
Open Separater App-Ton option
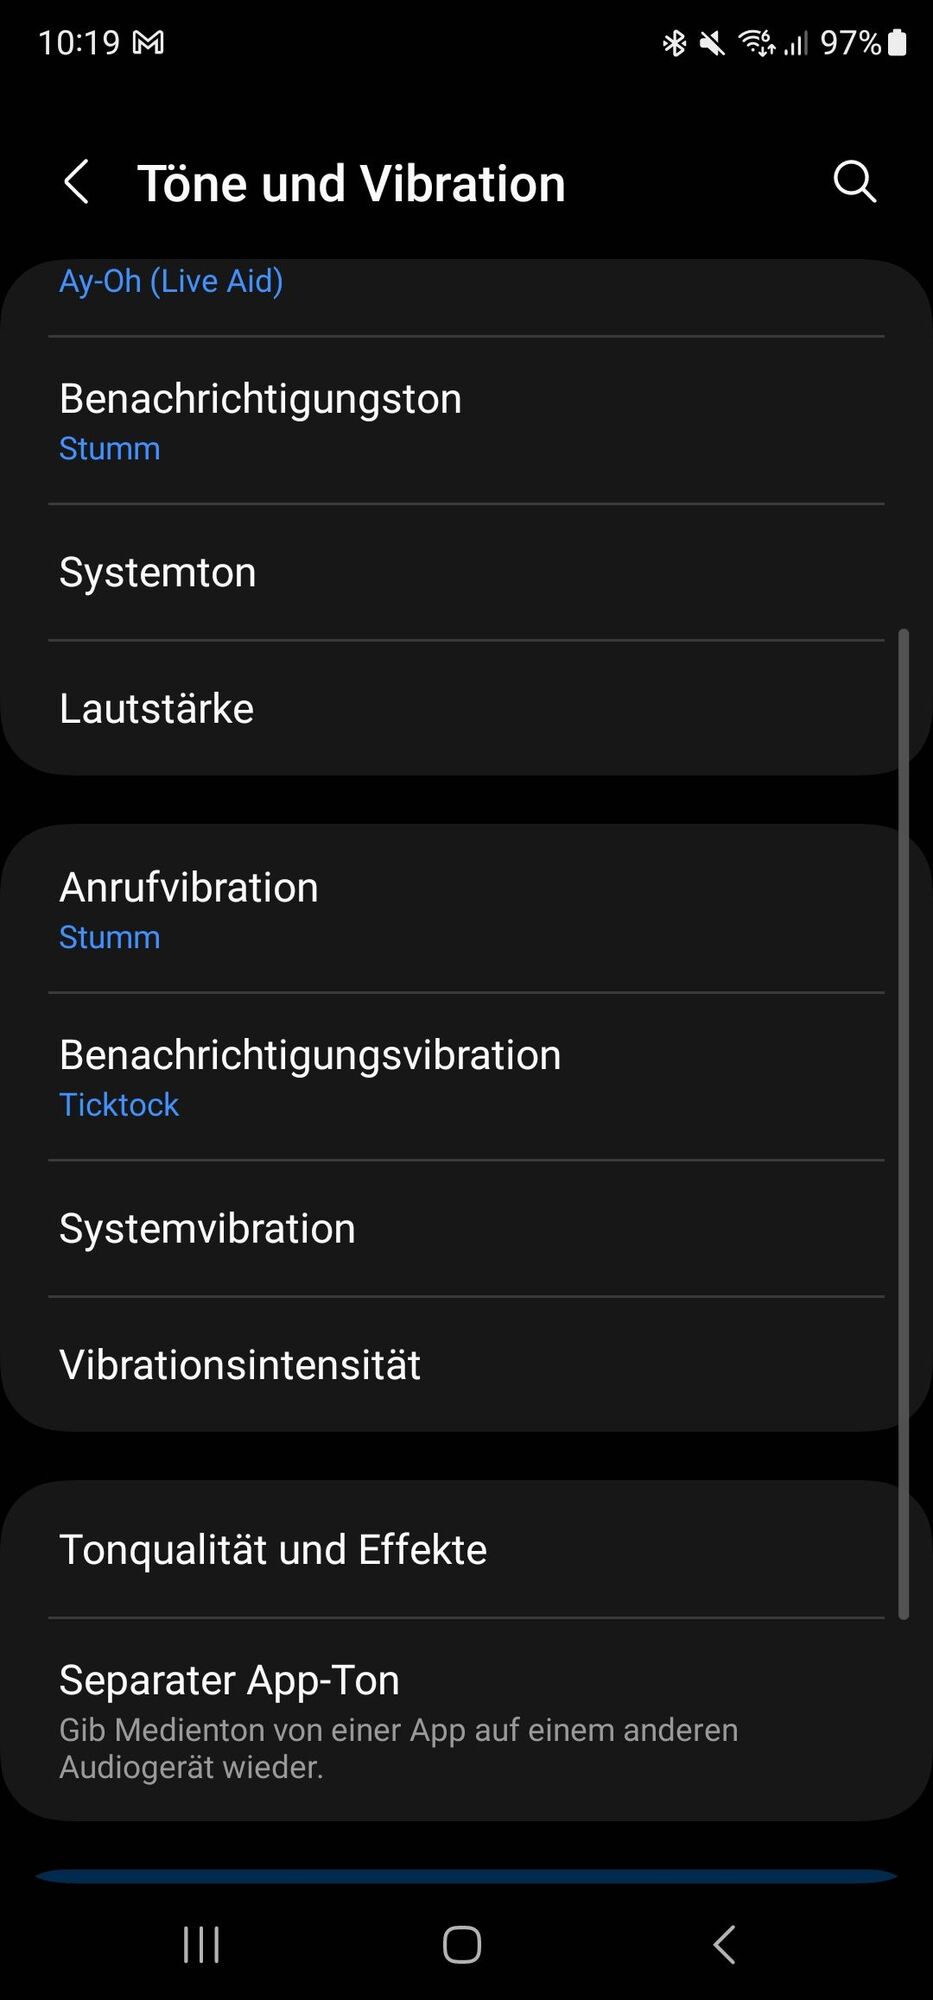point(466,1720)
